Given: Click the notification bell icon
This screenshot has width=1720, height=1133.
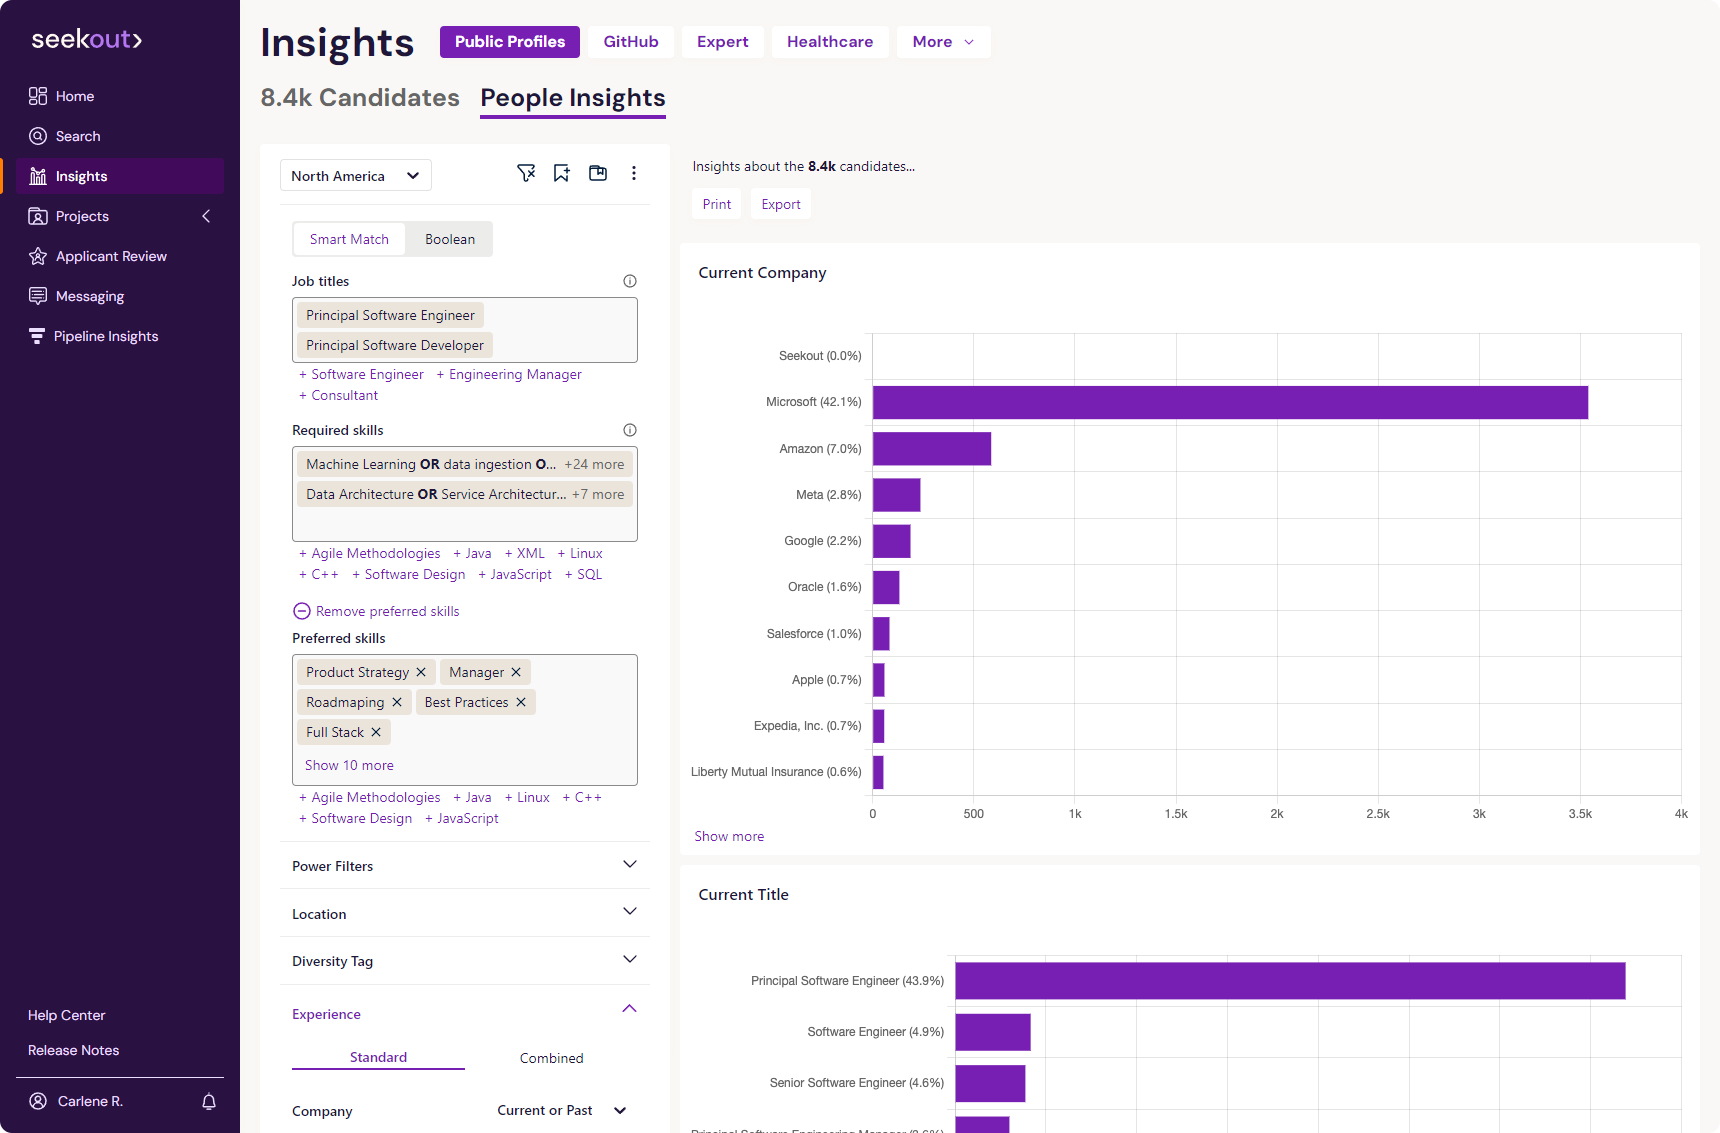Looking at the screenshot, I should (209, 1101).
